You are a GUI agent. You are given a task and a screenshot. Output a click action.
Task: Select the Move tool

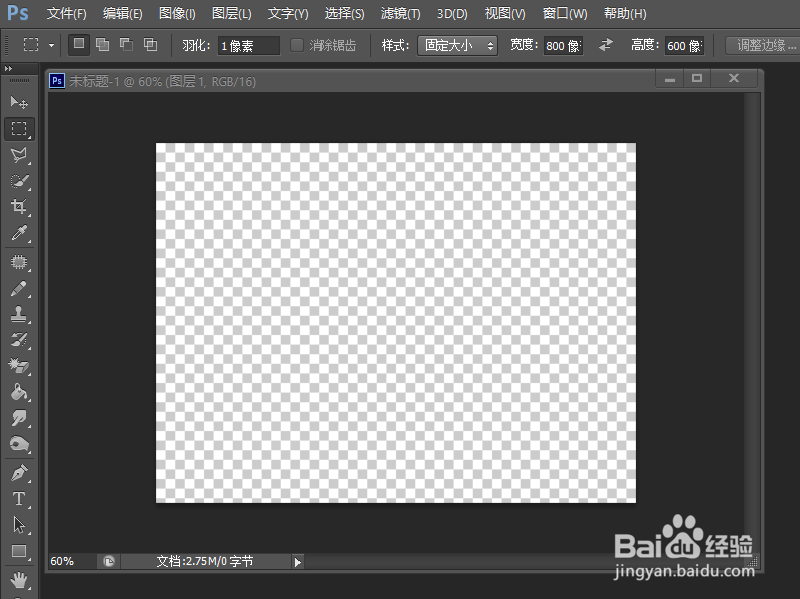pos(19,103)
